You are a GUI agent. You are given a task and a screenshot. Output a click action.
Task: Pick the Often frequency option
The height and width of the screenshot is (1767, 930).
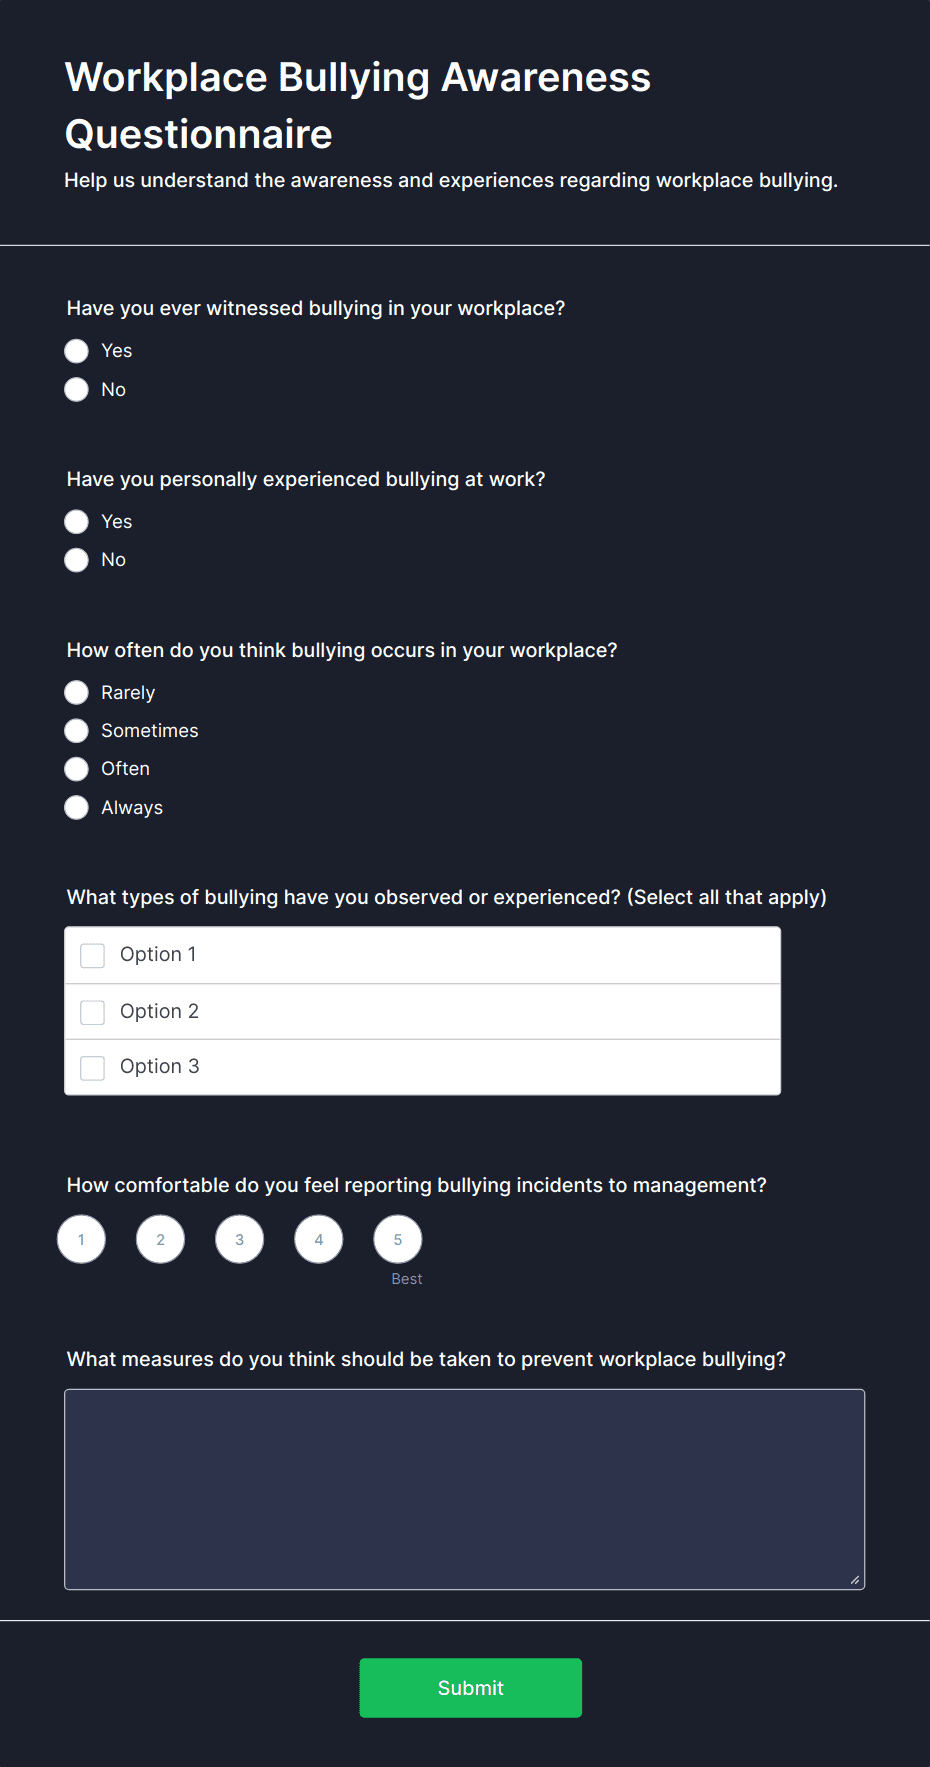[x=77, y=769]
